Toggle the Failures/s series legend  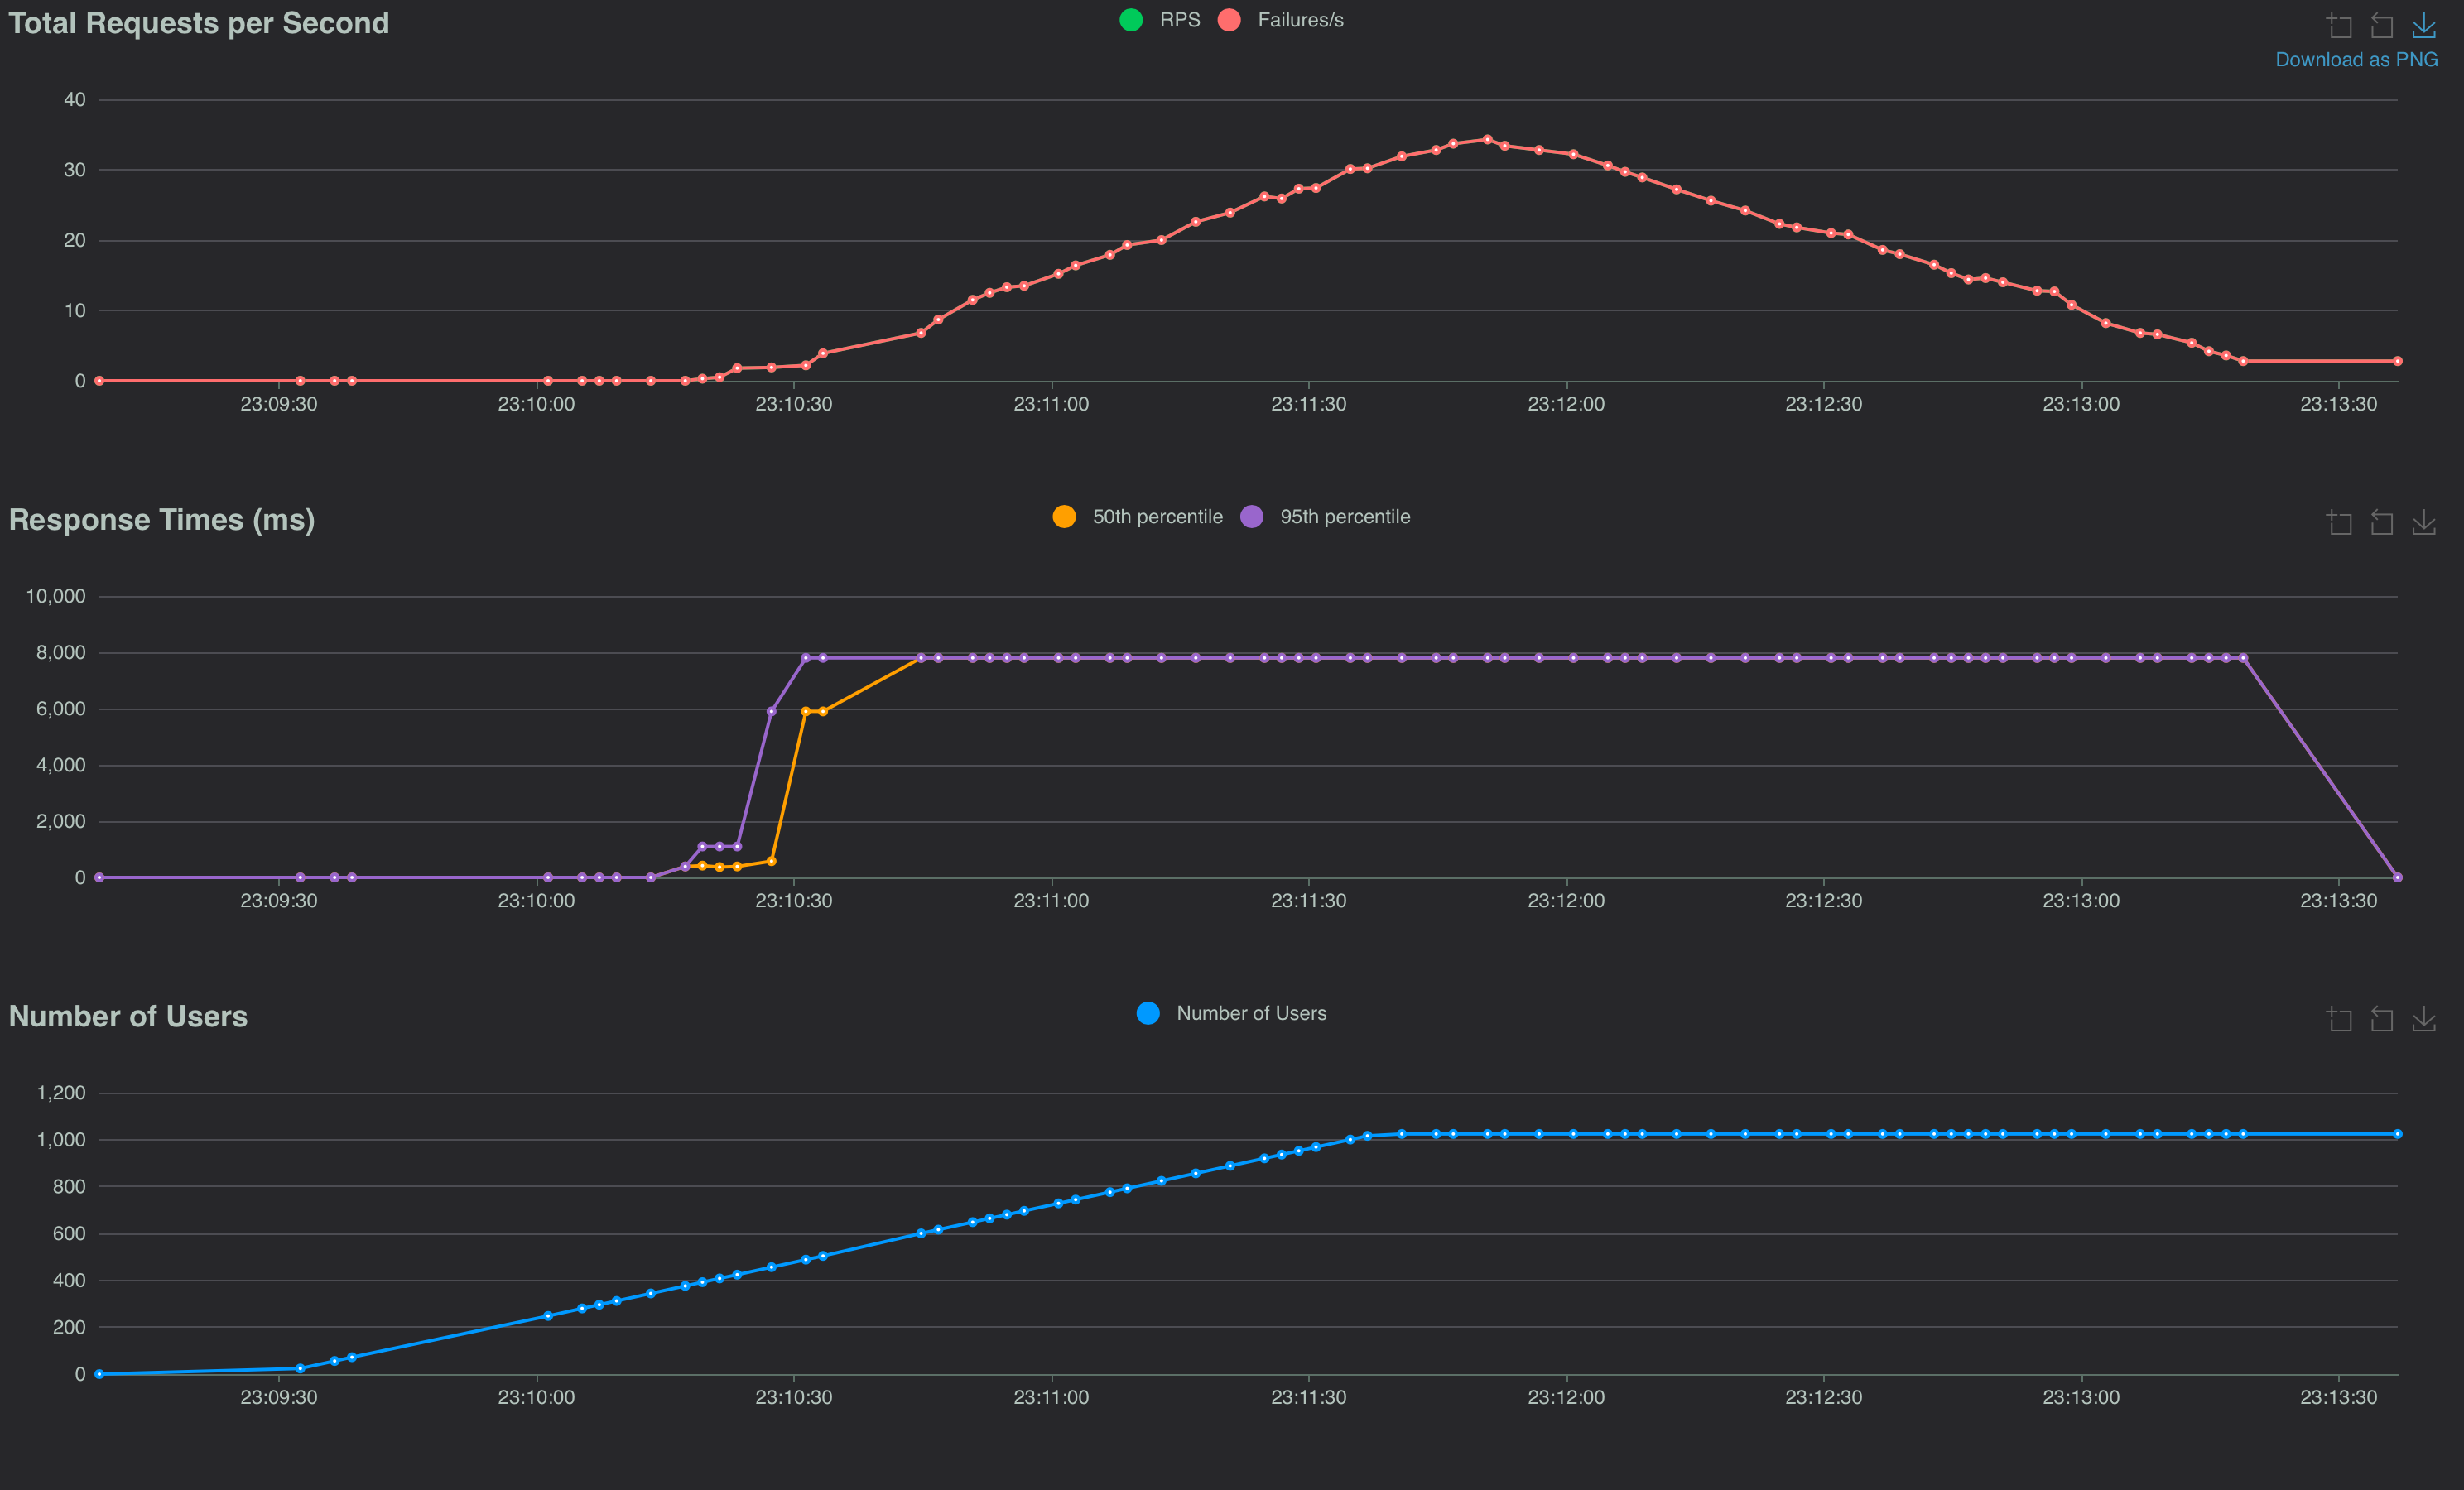click(1299, 20)
